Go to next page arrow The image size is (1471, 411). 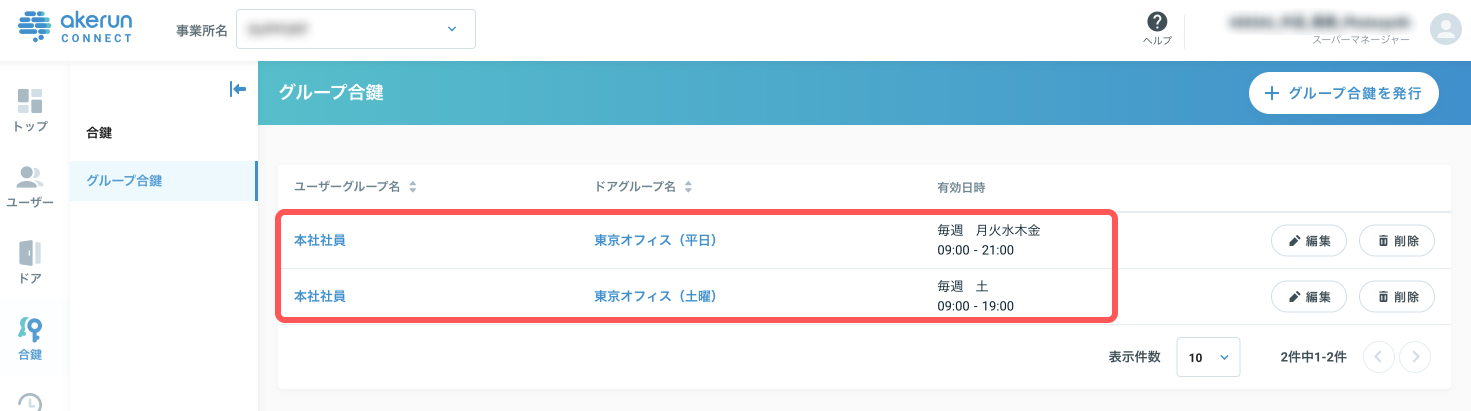point(1414,357)
